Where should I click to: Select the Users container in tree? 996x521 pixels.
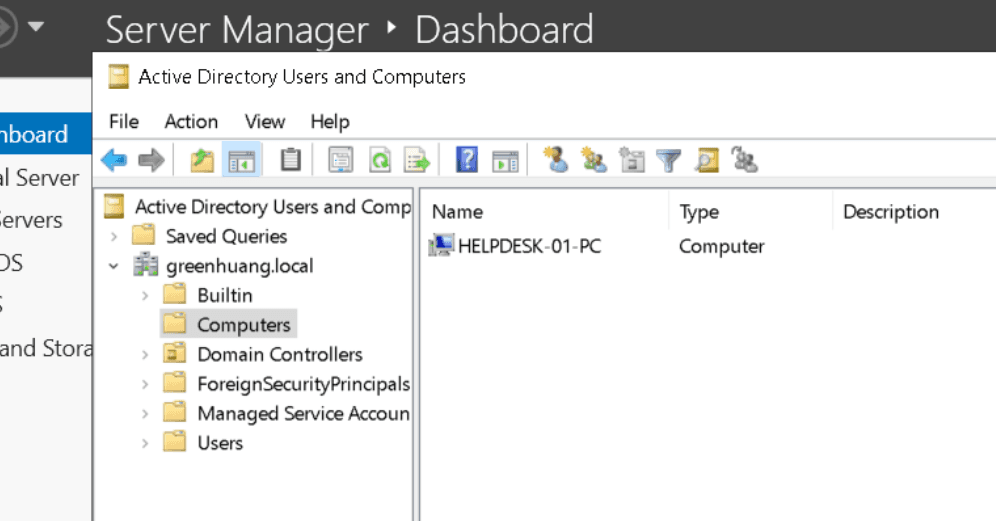click(x=220, y=443)
